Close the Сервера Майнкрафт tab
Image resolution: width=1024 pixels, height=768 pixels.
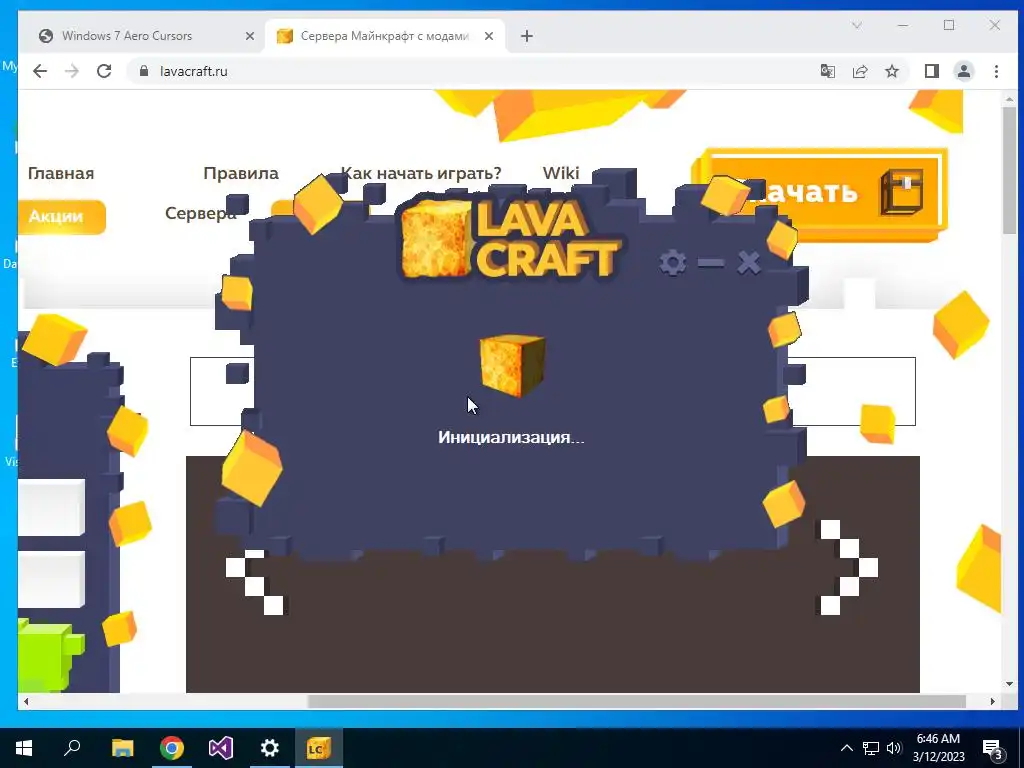488,36
